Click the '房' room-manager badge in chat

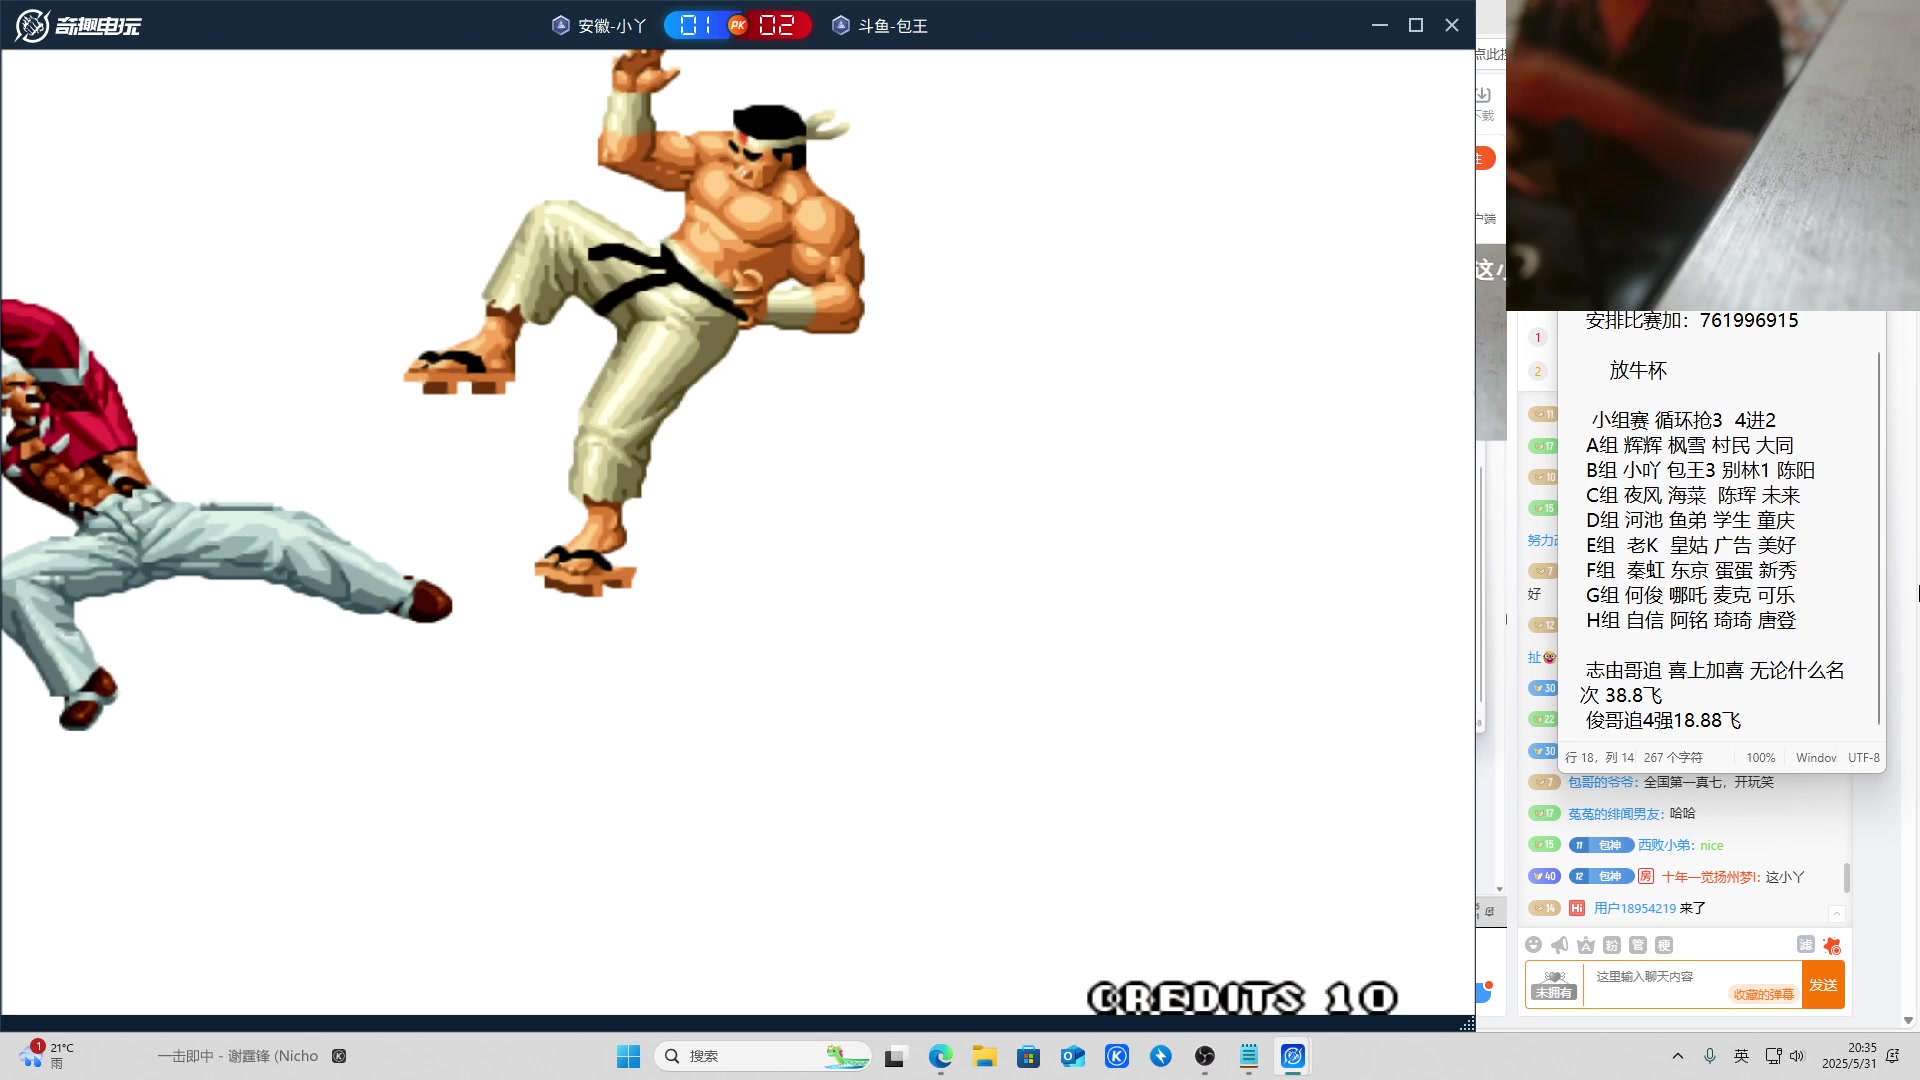1646,876
